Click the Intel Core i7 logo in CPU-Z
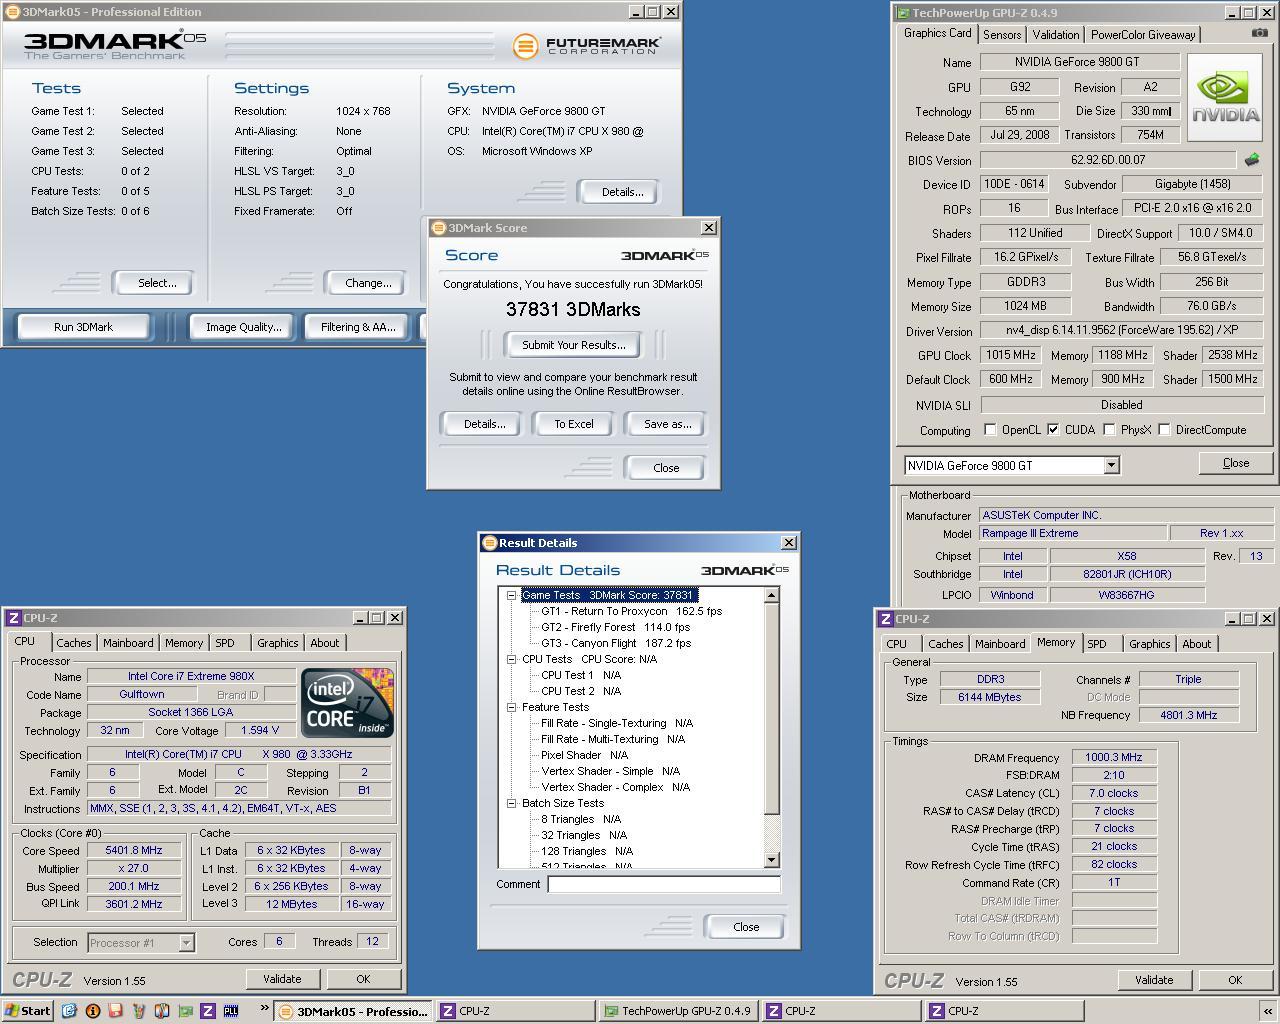The width and height of the screenshot is (1280, 1024). pyautogui.click(x=347, y=703)
